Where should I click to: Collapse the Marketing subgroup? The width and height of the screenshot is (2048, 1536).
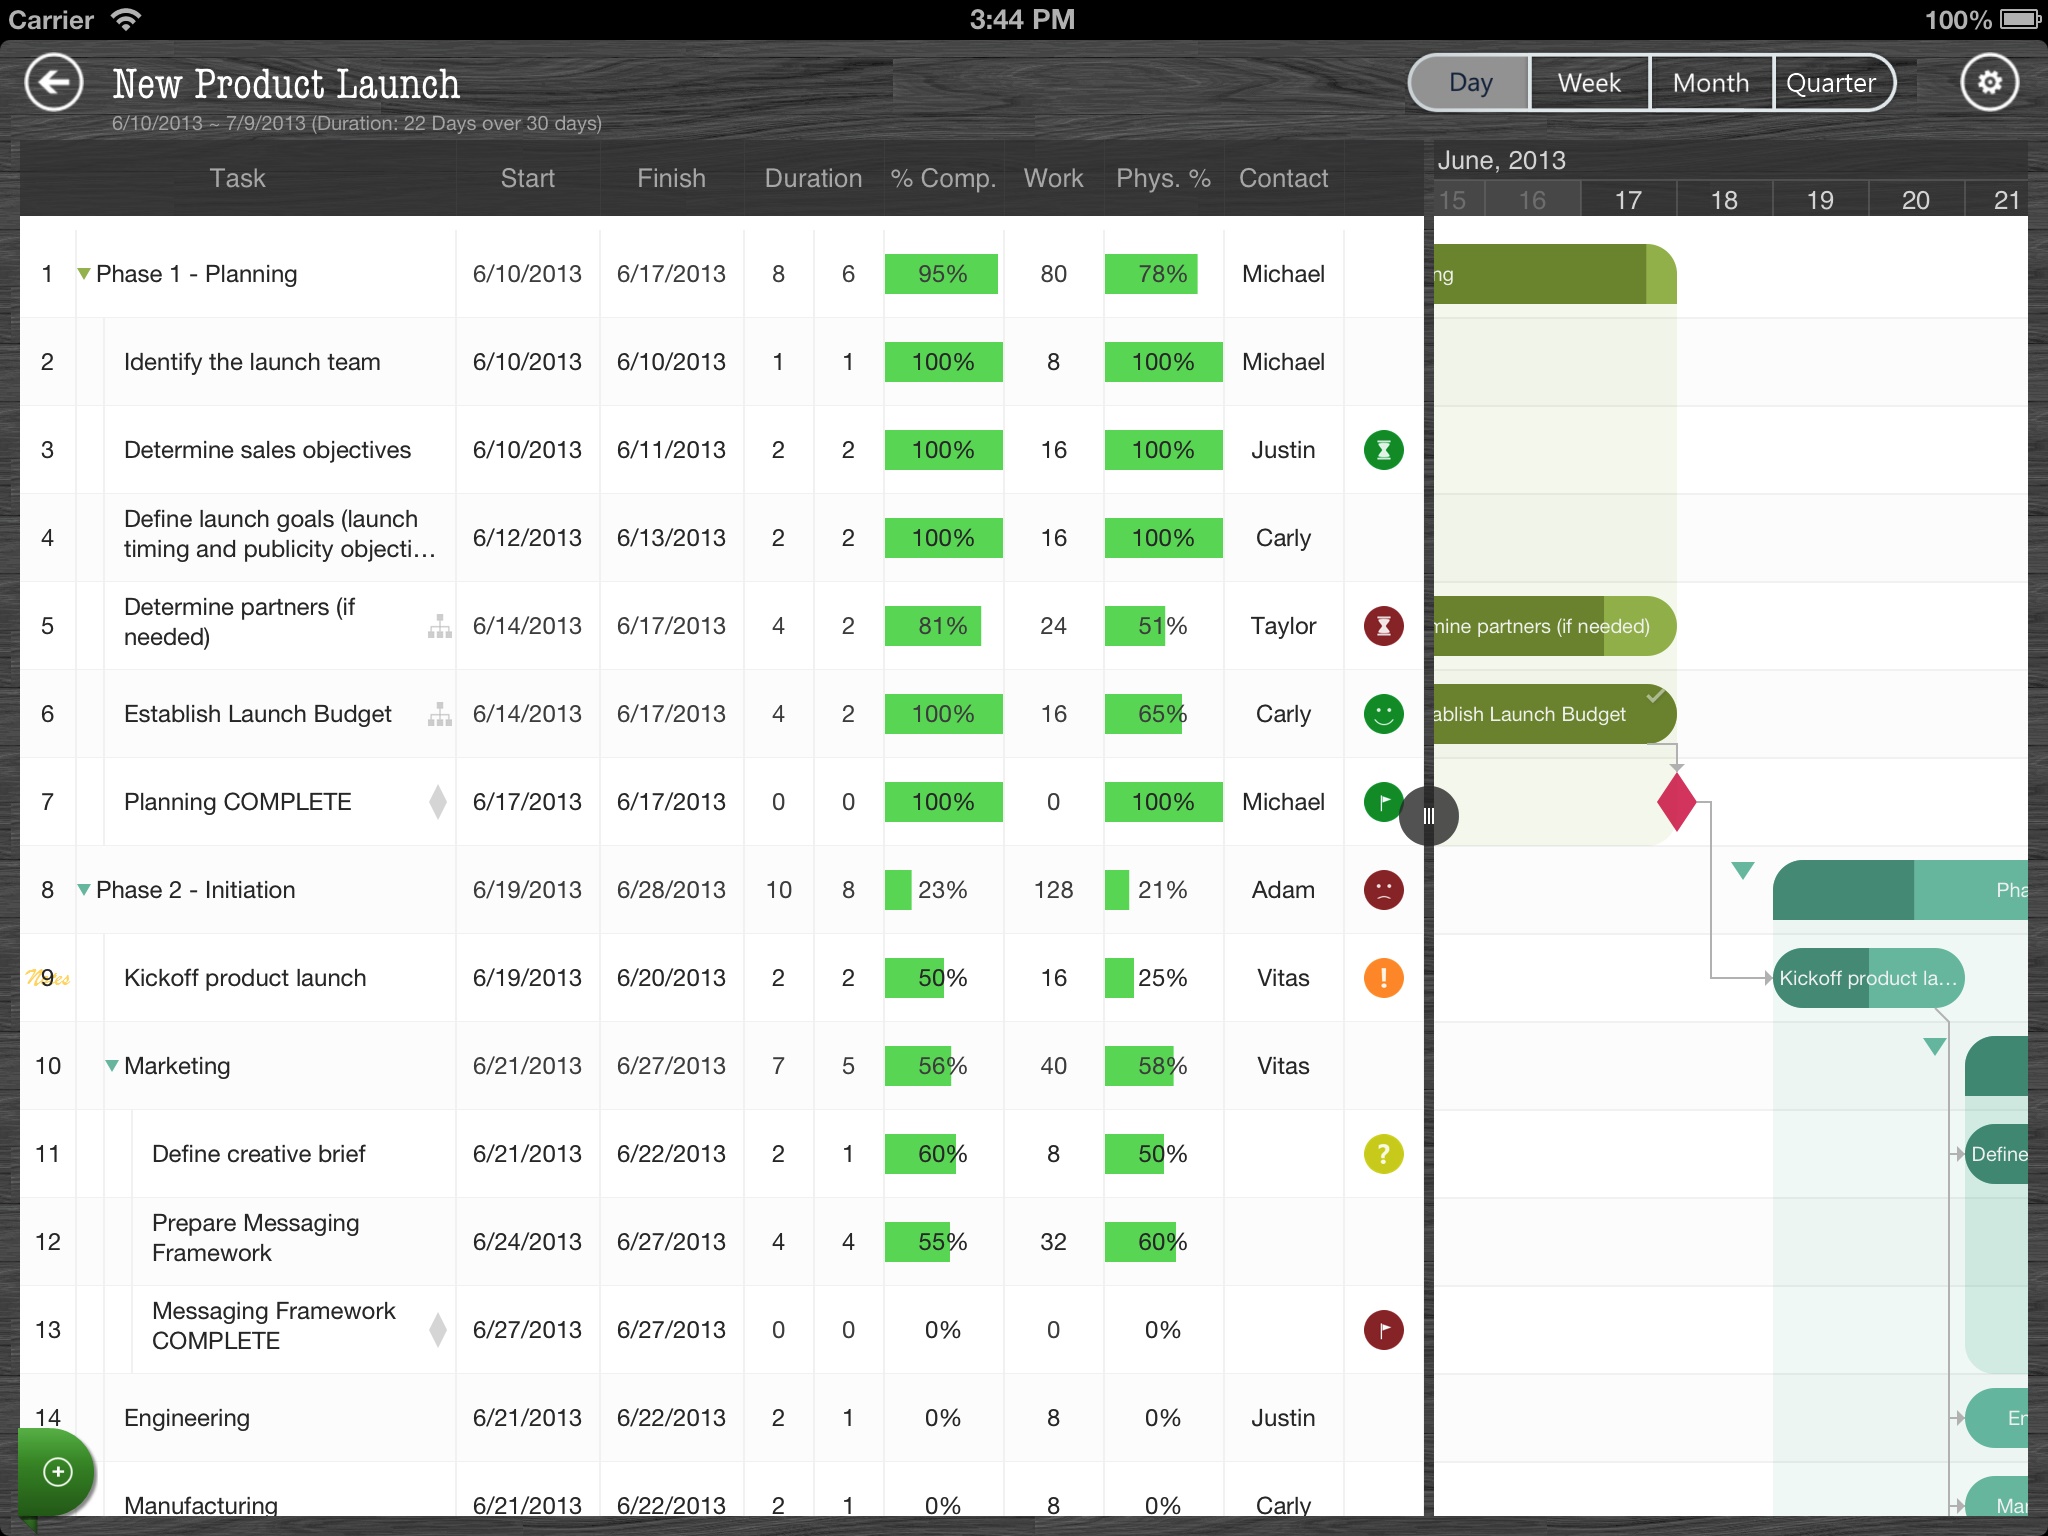click(112, 1066)
